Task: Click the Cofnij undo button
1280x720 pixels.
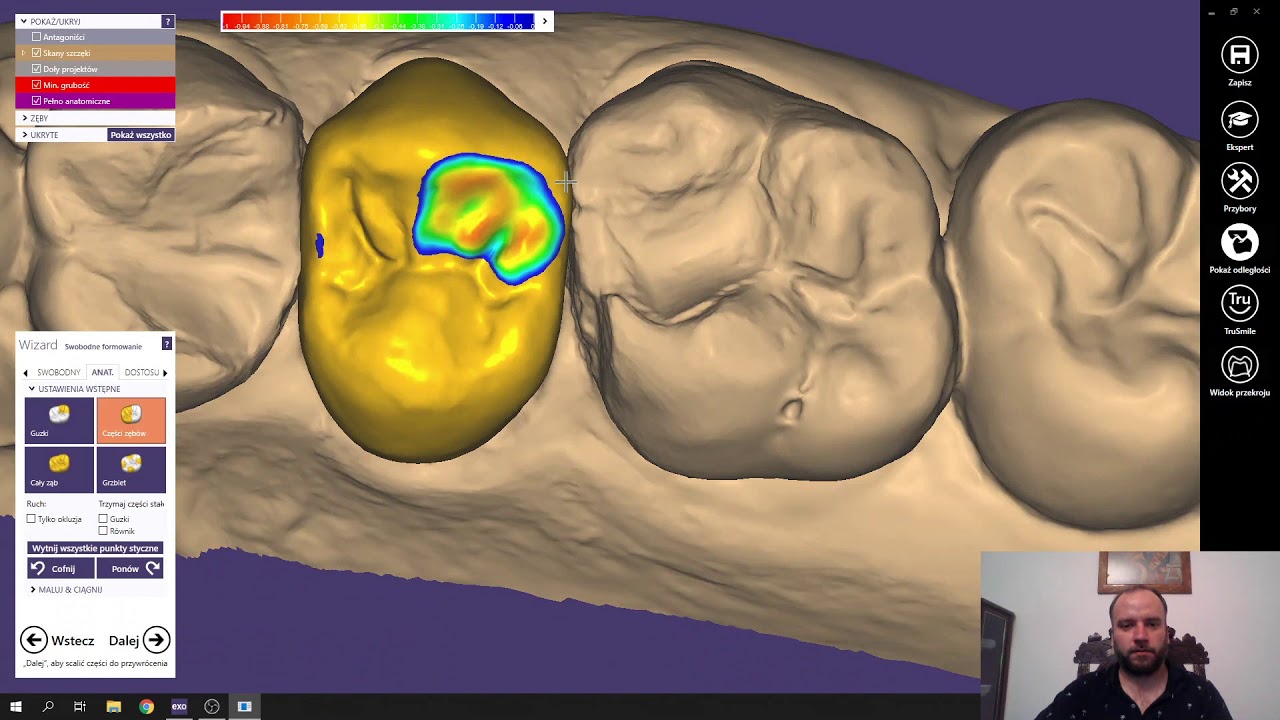Action: pyautogui.click(x=61, y=568)
